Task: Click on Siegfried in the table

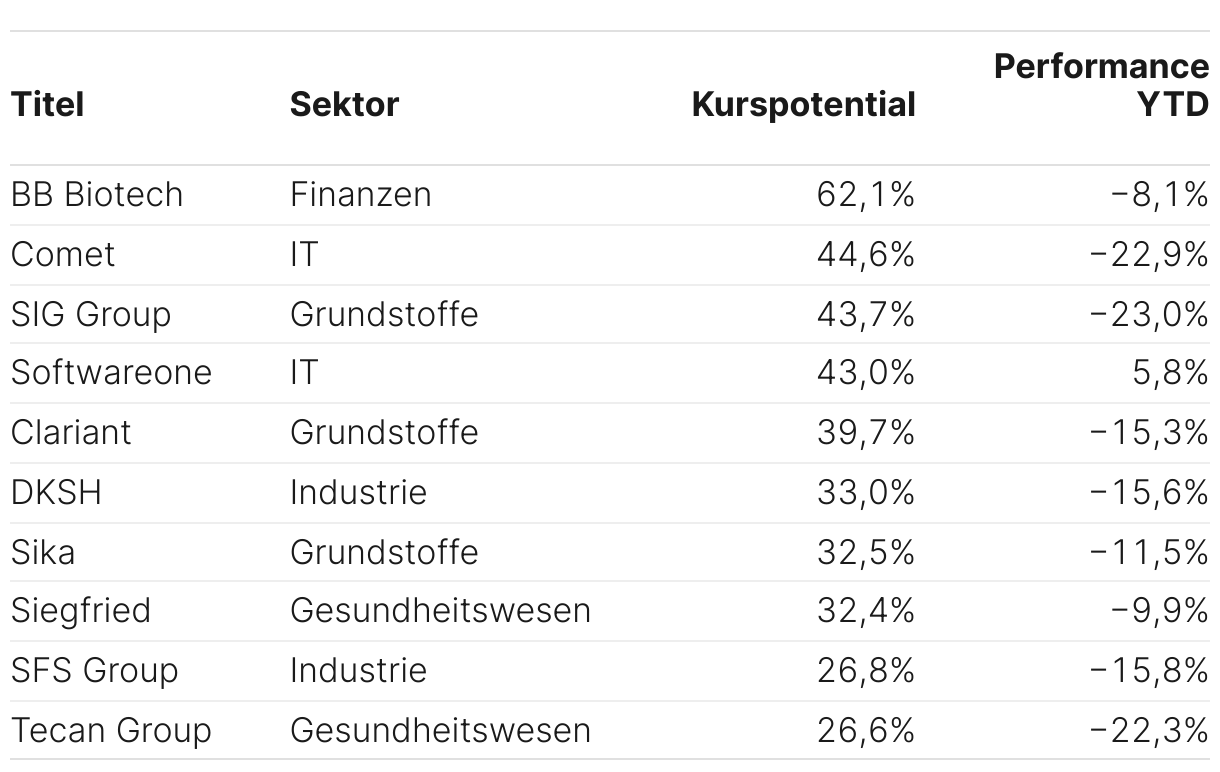Action: [x=81, y=611]
